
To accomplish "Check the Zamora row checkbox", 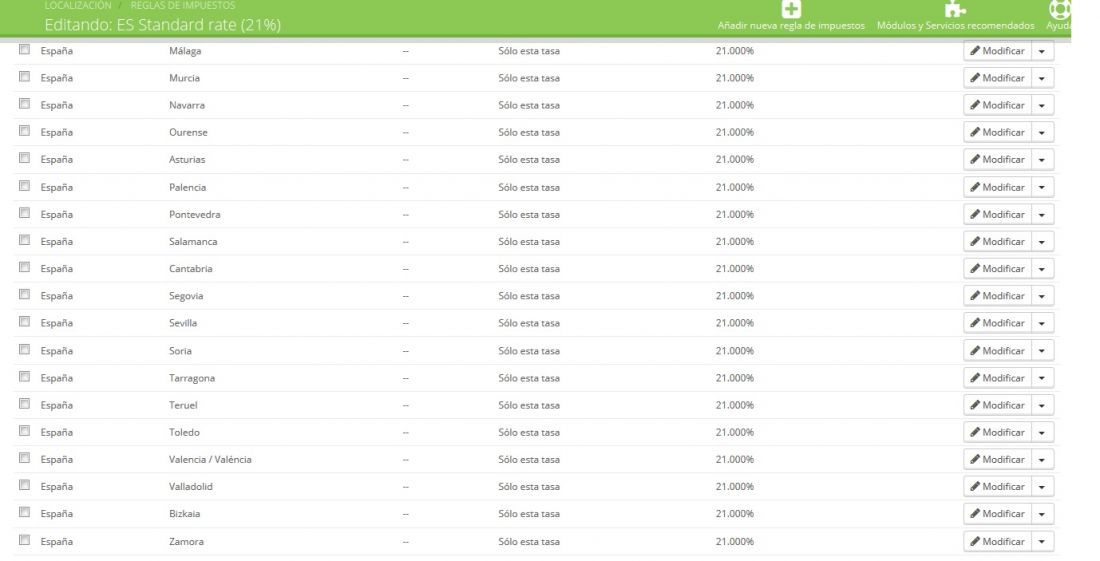I will 25,540.
